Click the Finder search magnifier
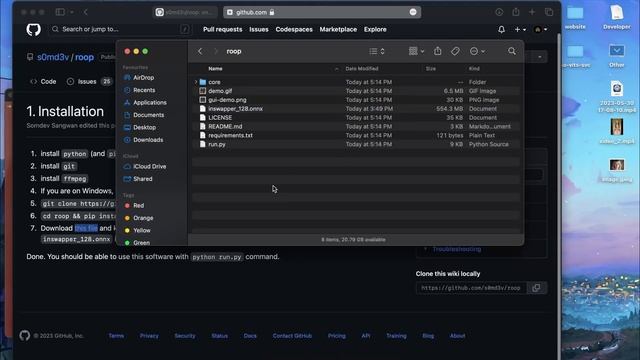Screen dimensions: 640x360 (512, 51)
